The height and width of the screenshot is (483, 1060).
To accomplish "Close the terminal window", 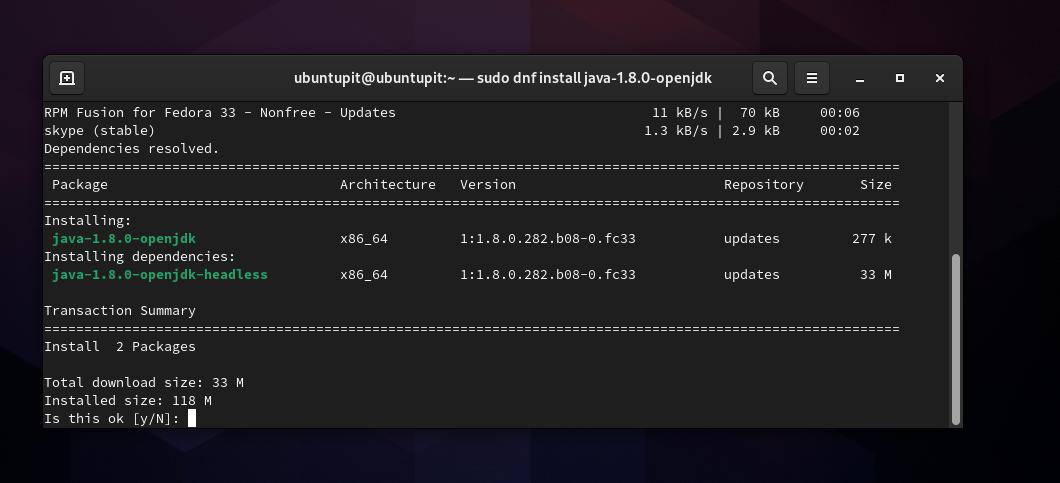I will [x=940, y=78].
